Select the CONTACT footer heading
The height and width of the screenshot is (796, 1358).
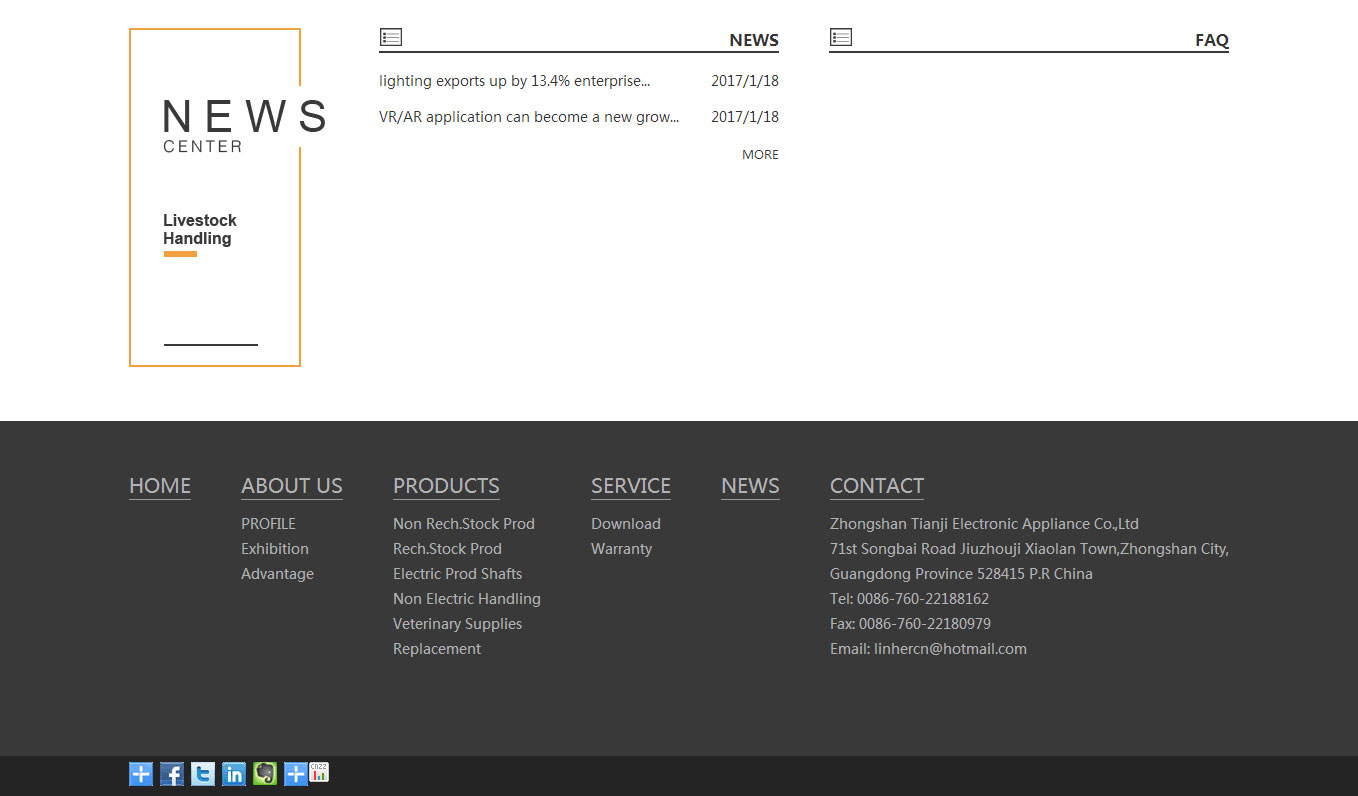tap(877, 486)
